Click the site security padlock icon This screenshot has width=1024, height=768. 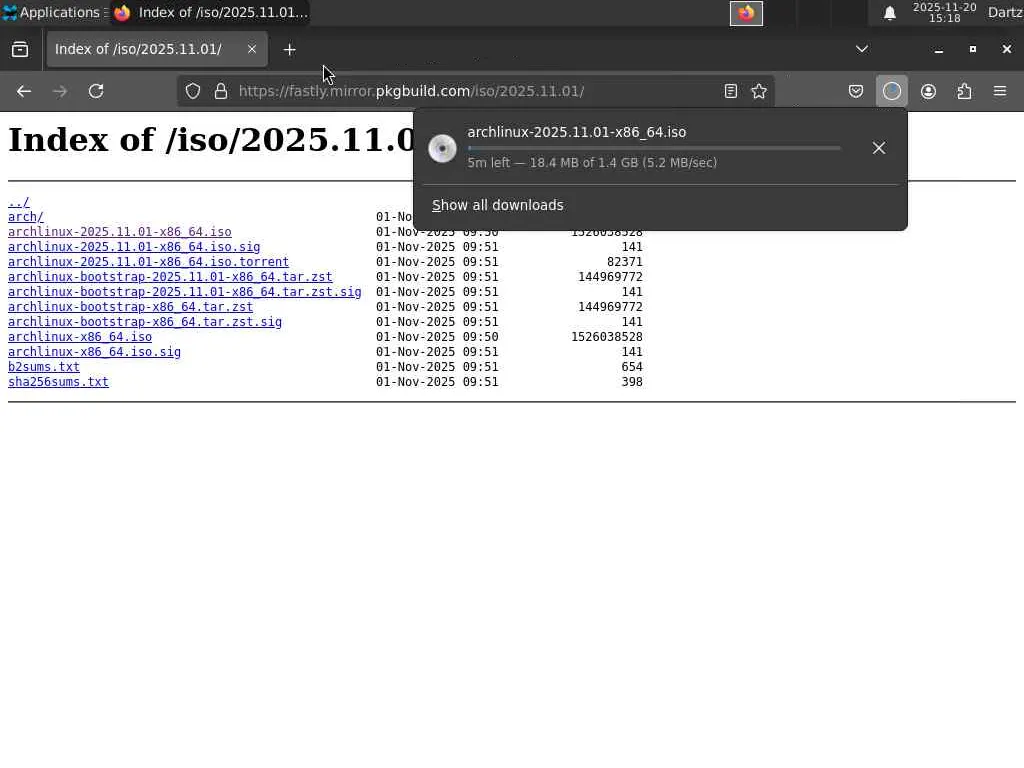pos(221,91)
